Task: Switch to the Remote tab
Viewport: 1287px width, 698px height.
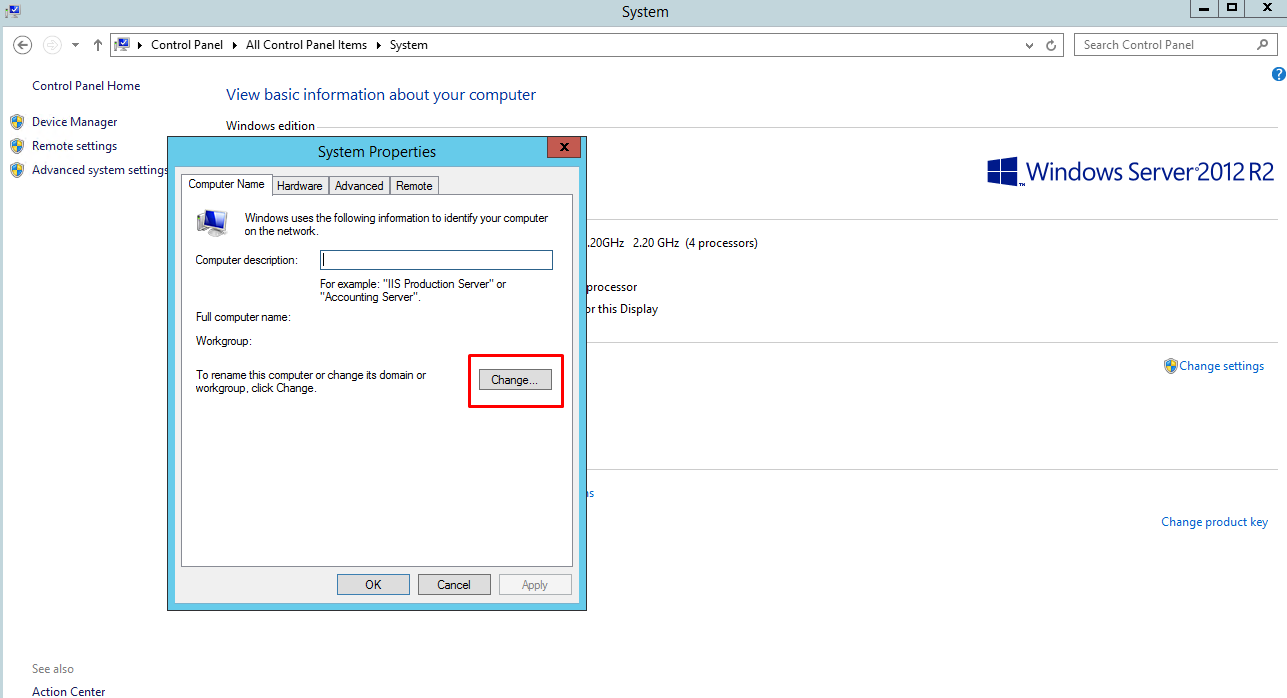Action: click(414, 186)
